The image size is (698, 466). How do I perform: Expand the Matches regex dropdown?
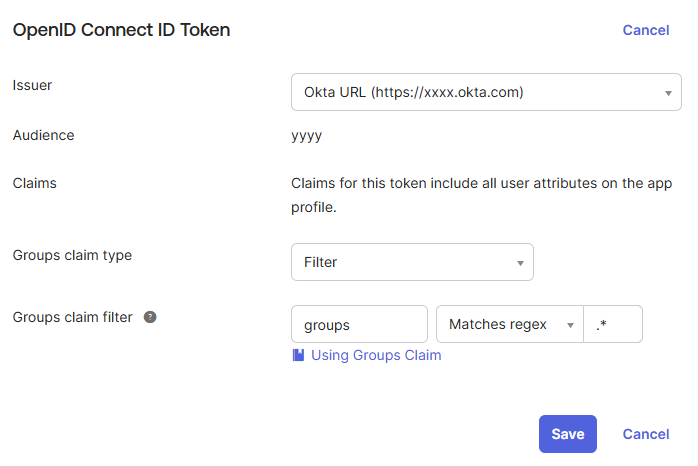510,324
